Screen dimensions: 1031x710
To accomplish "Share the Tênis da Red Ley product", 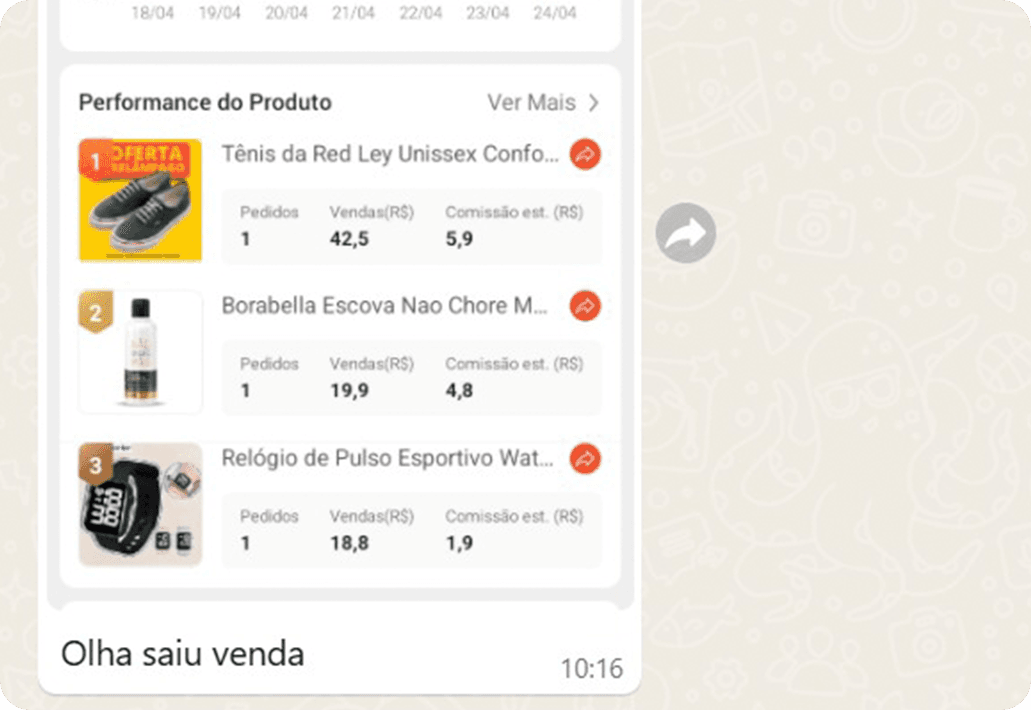I will [585, 154].
